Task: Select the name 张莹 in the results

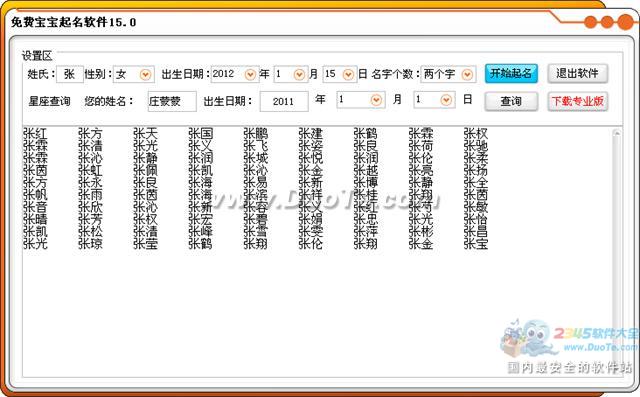Action: pos(145,244)
